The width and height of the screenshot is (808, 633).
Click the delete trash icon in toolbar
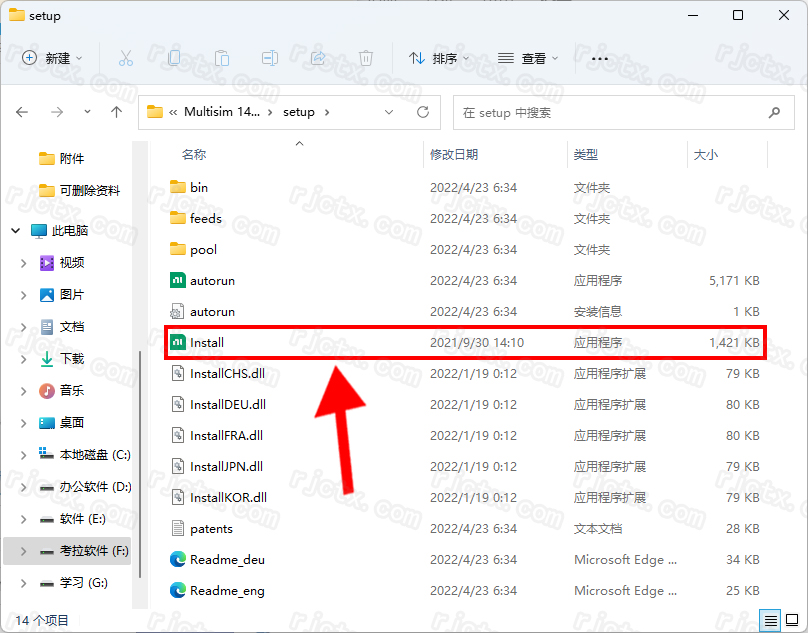point(366,58)
